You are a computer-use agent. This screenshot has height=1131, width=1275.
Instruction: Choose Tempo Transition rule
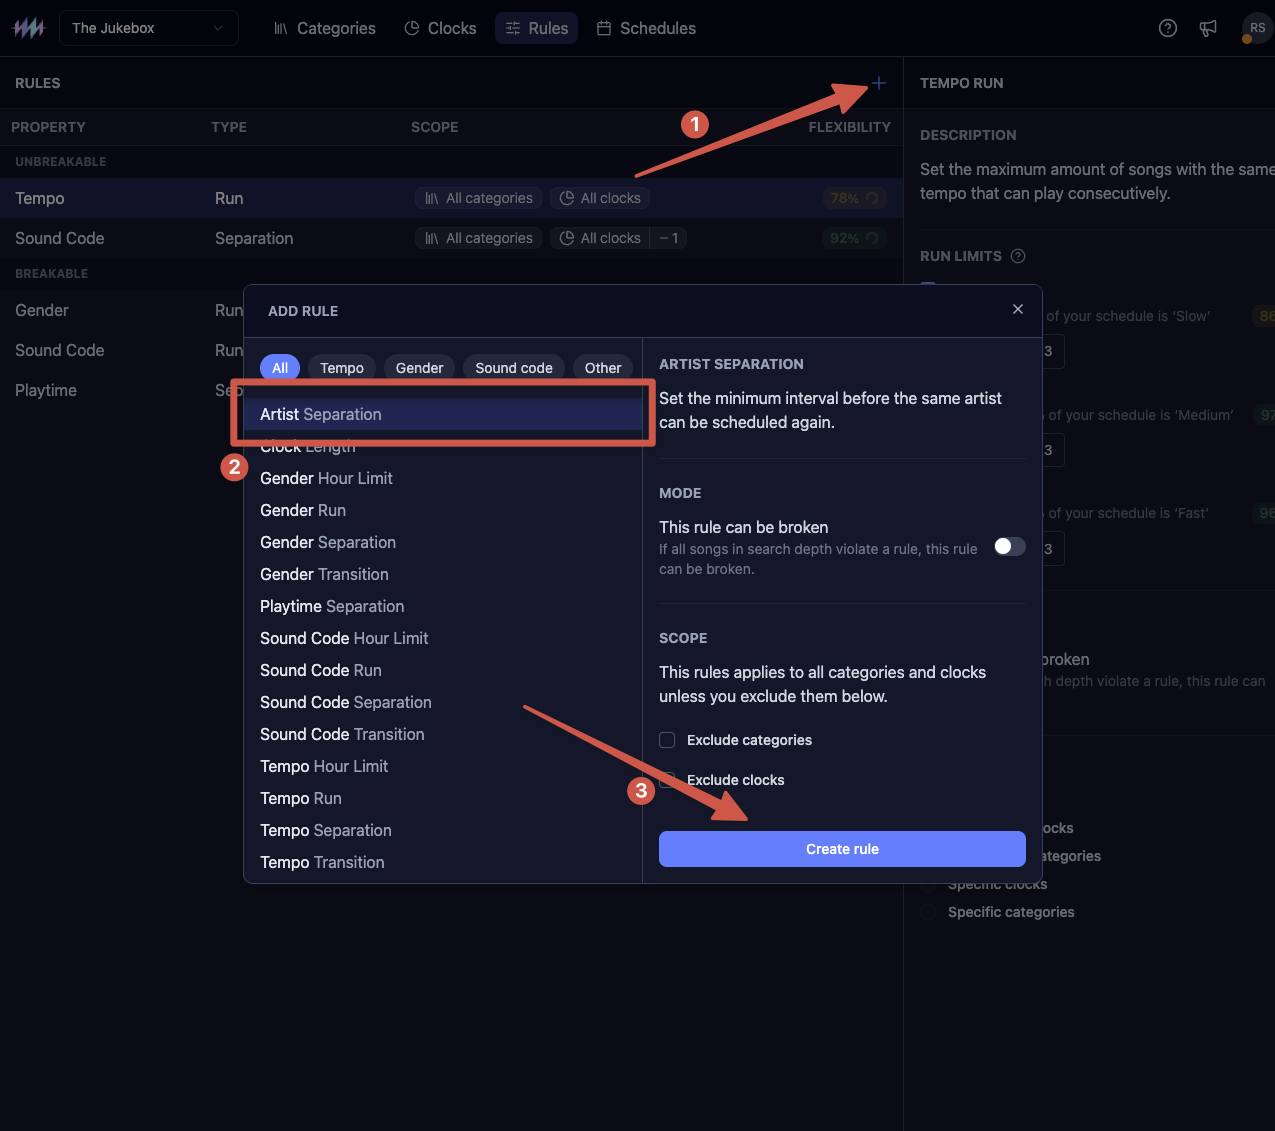[x=443, y=862]
